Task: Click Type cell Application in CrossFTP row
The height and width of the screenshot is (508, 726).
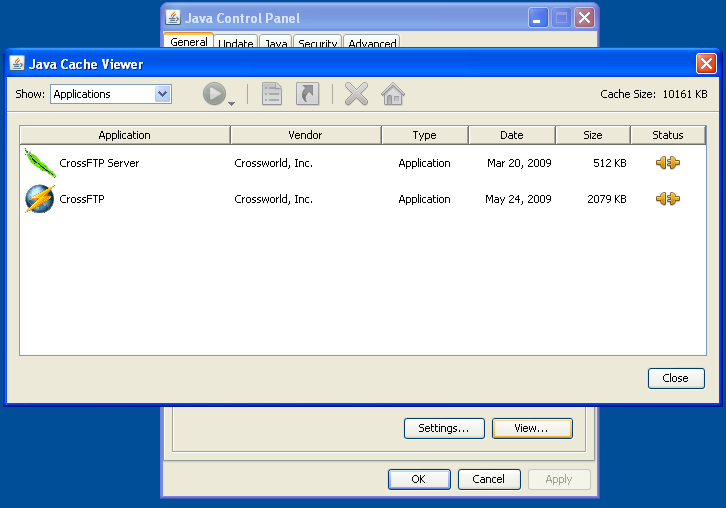Action: tap(424, 199)
